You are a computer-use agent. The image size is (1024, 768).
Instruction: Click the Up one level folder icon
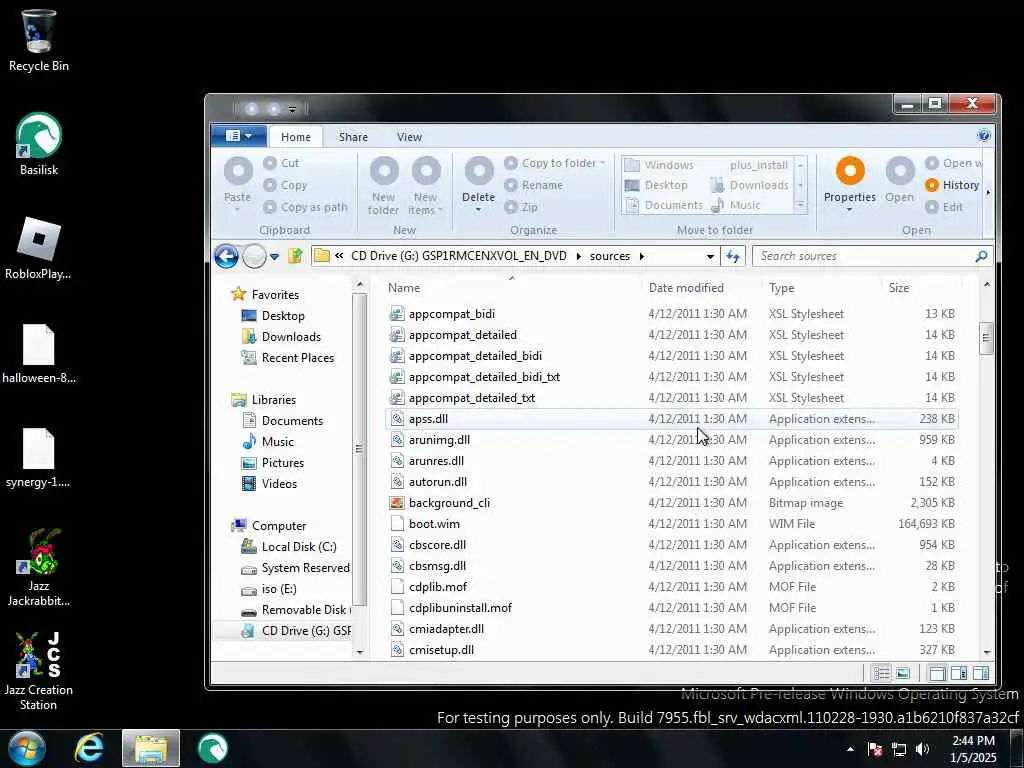click(x=295, y=256)
